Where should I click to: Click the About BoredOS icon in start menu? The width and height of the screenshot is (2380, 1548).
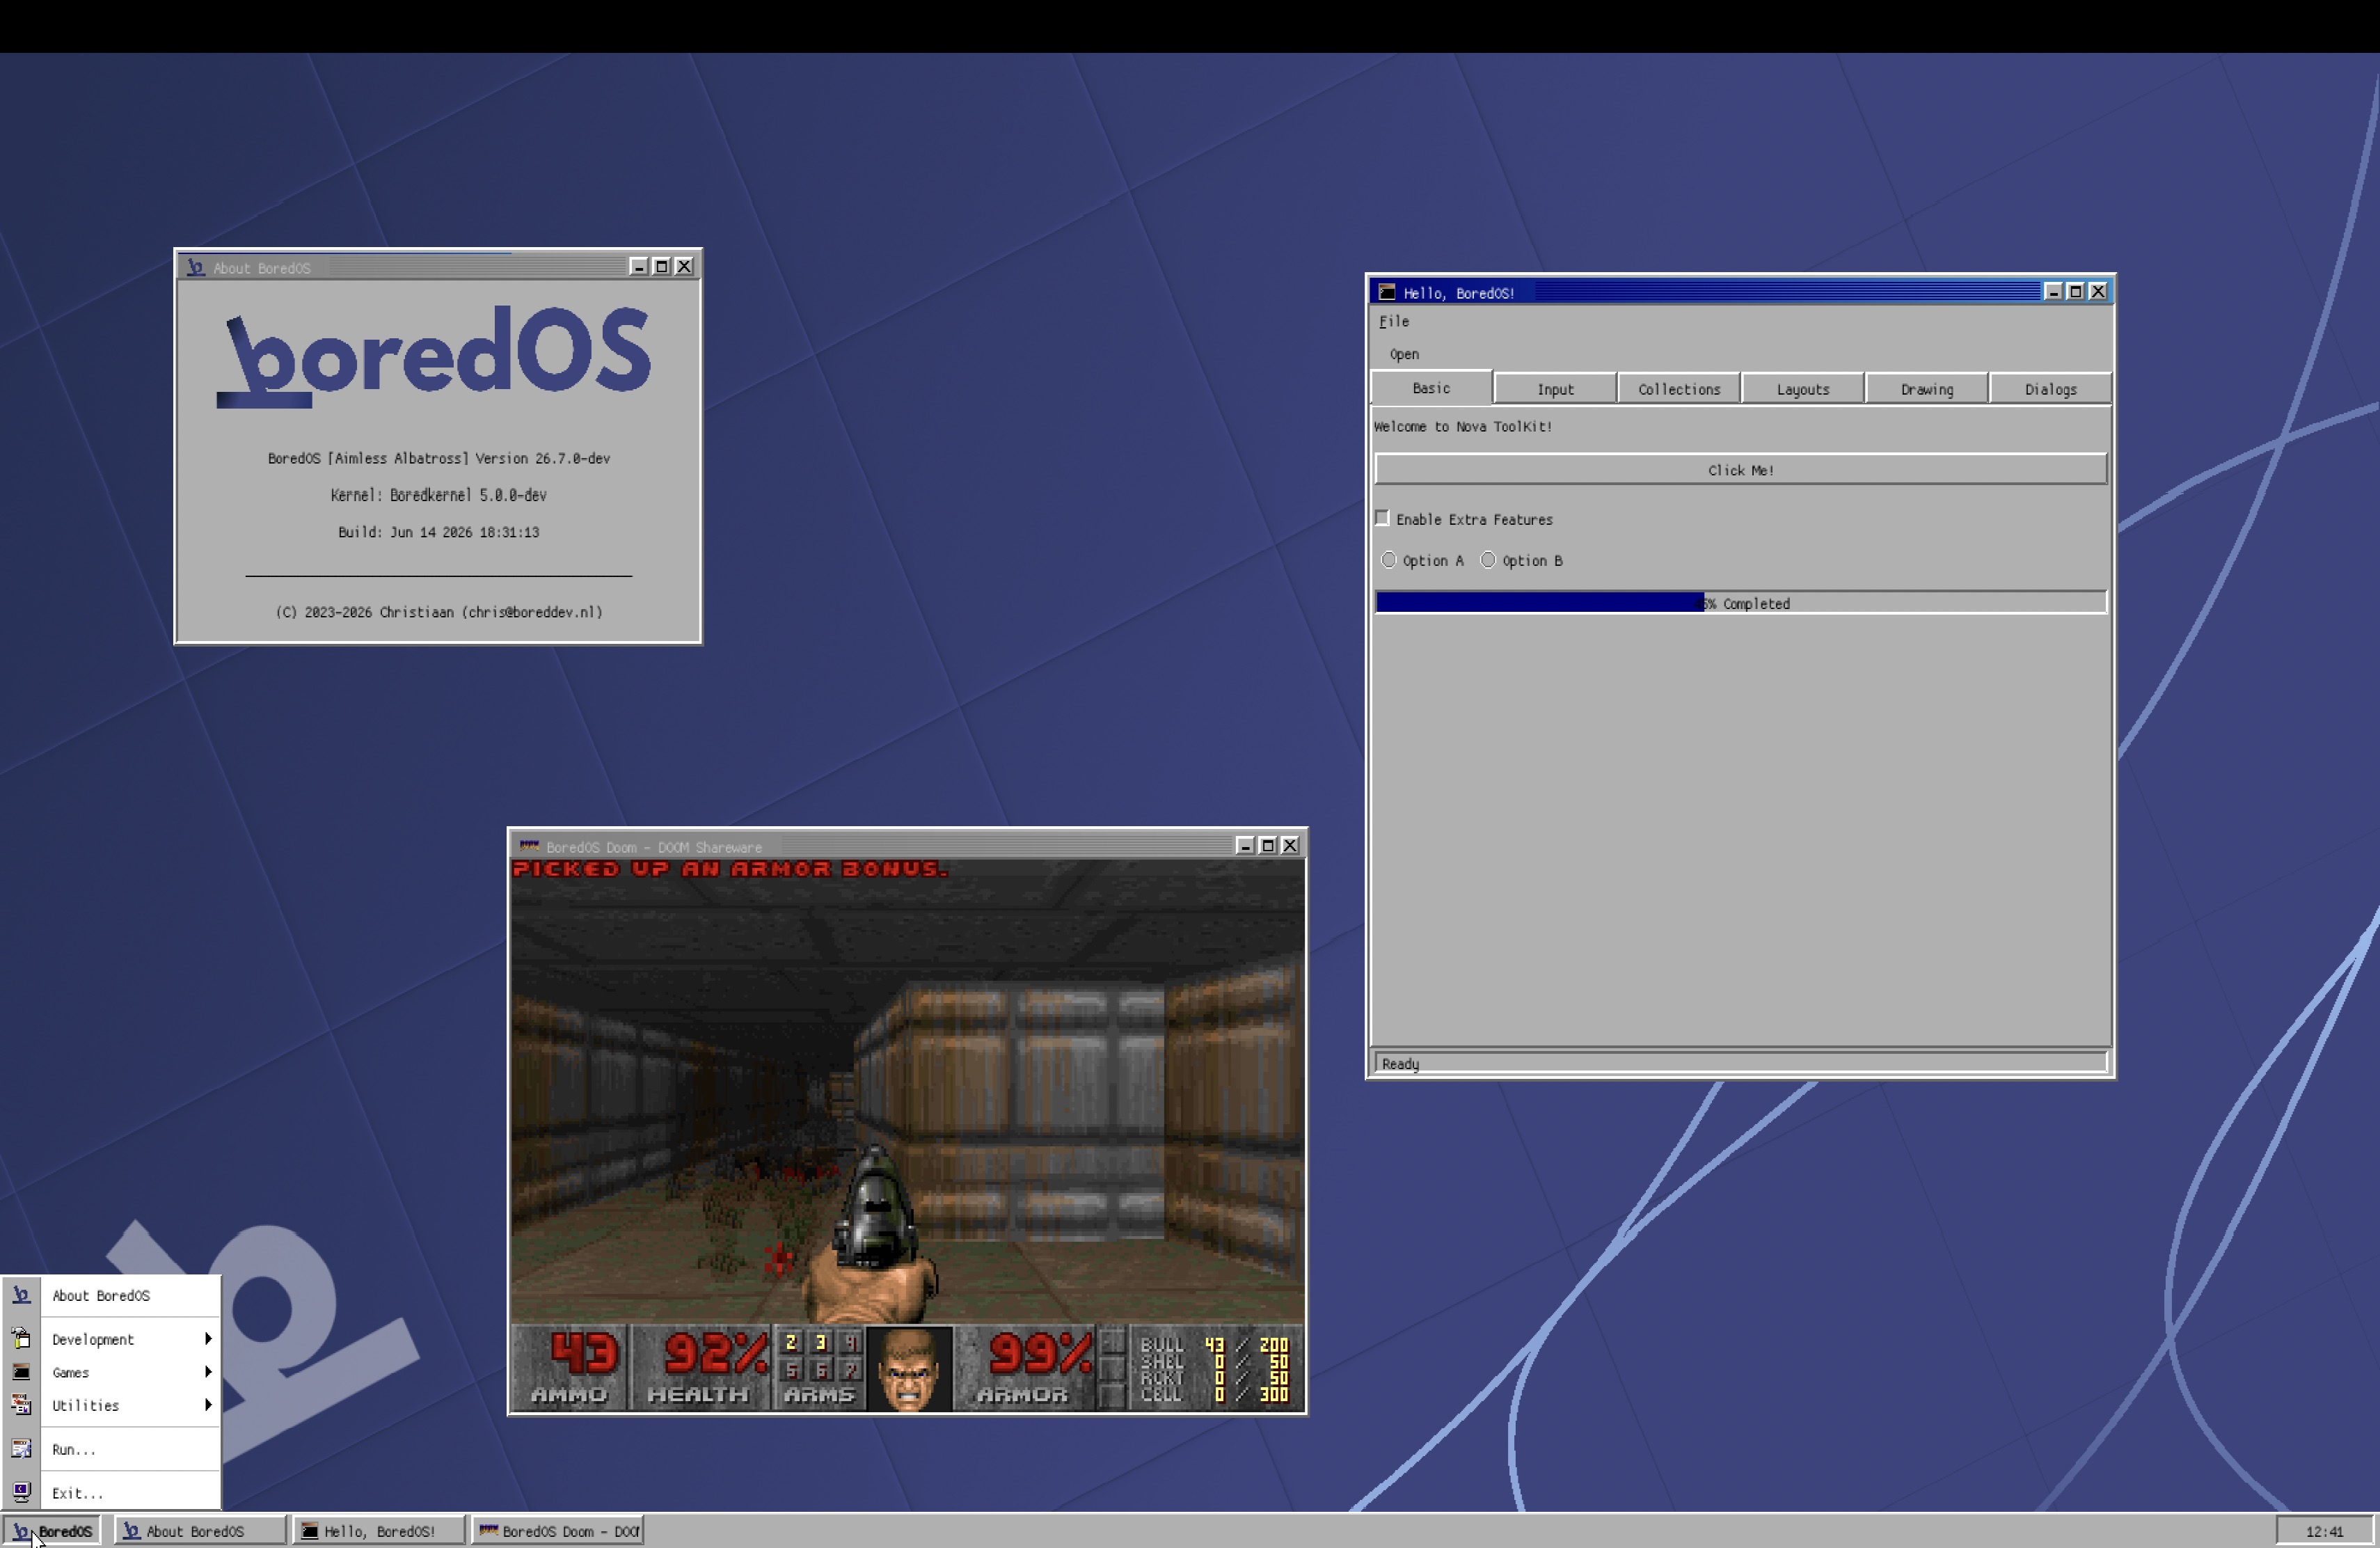[21, 1295]
